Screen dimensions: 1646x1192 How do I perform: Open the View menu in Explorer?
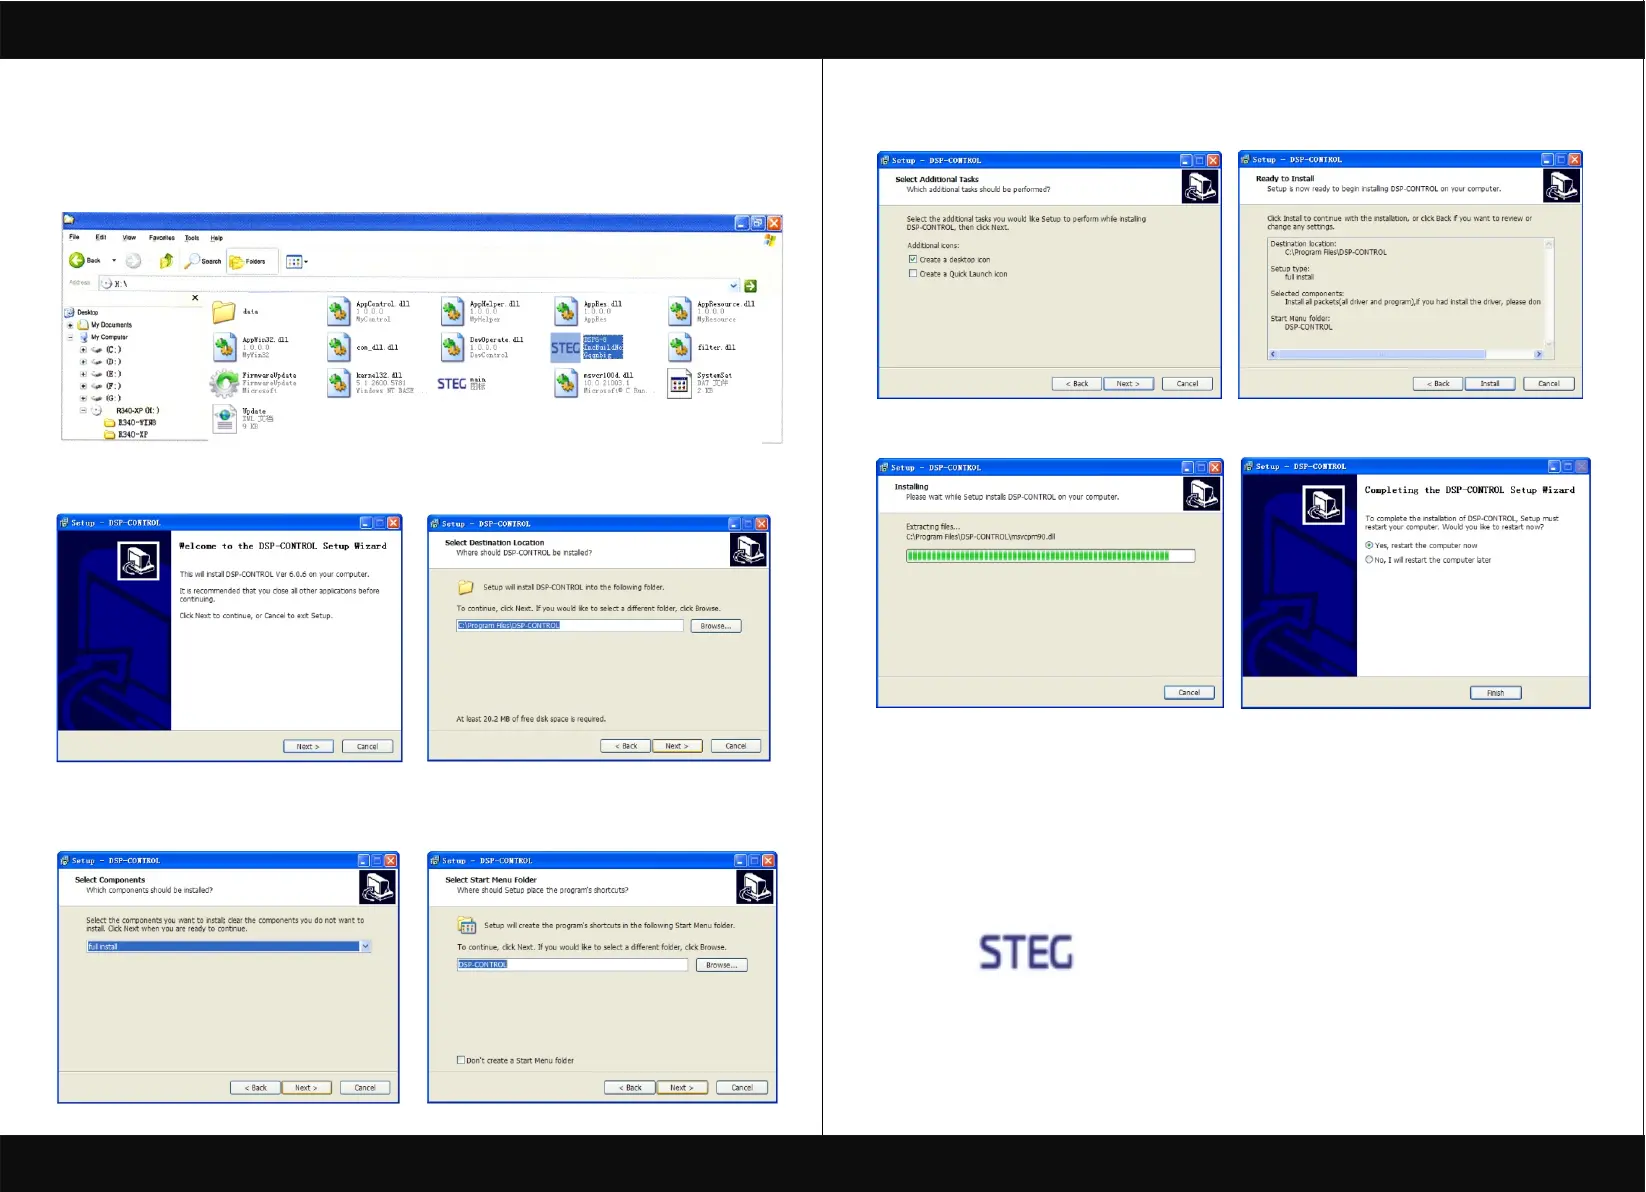click(x=129, y=238)
